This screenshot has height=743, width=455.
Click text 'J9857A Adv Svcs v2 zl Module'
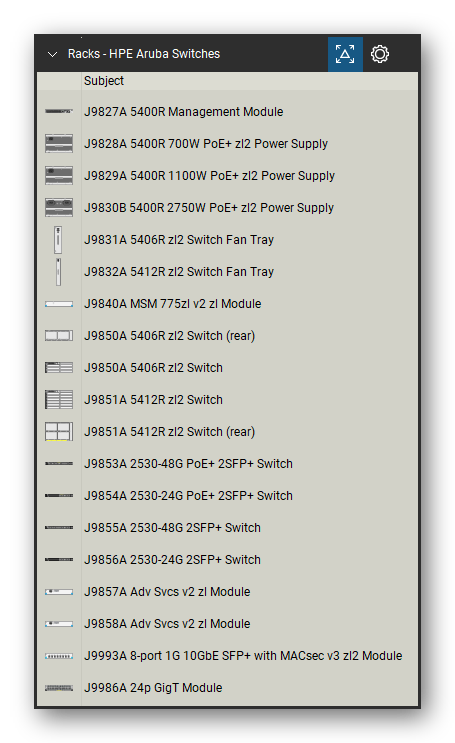point(167,592)
